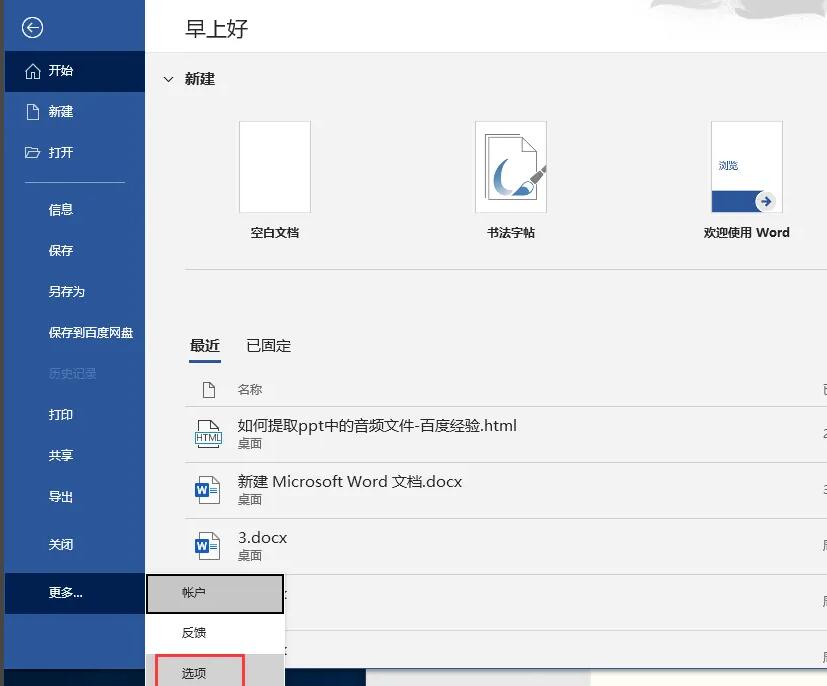Click the back arrow circle icon
The width and height of the screenshot is (827, 686).
tap(32, 27)
